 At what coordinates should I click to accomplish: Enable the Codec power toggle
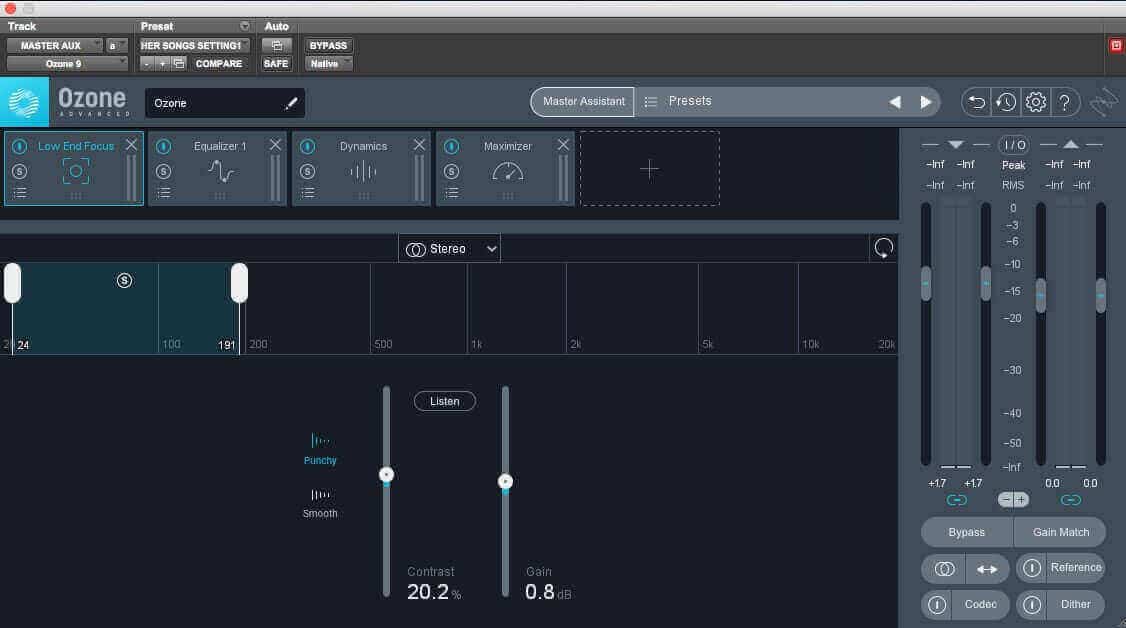937,605
